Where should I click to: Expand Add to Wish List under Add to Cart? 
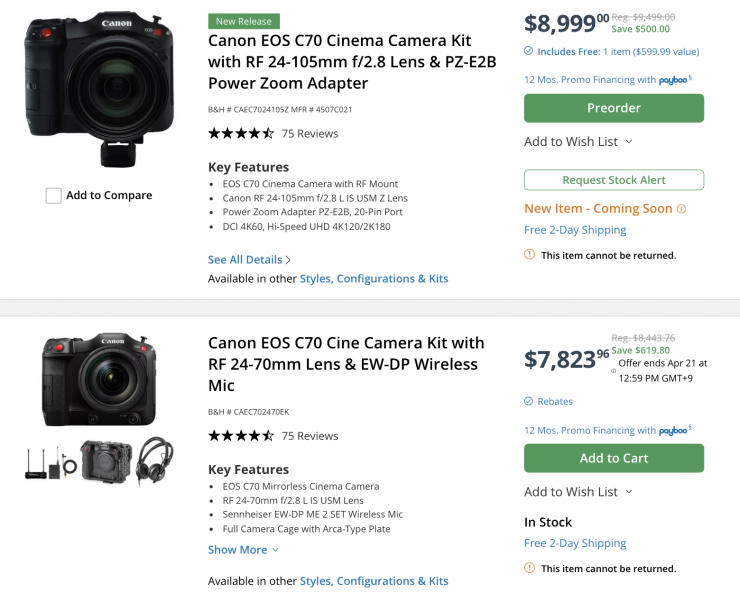578,492
